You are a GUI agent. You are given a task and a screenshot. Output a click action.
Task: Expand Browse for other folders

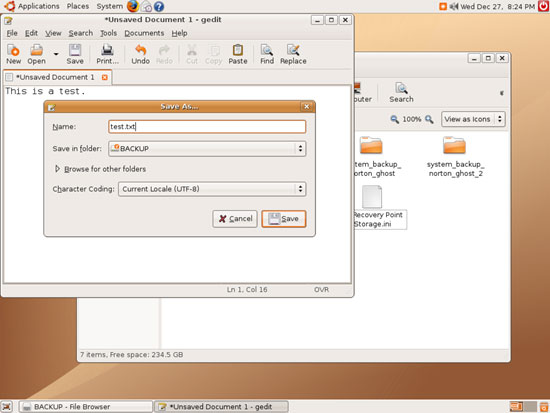[100, 169]
